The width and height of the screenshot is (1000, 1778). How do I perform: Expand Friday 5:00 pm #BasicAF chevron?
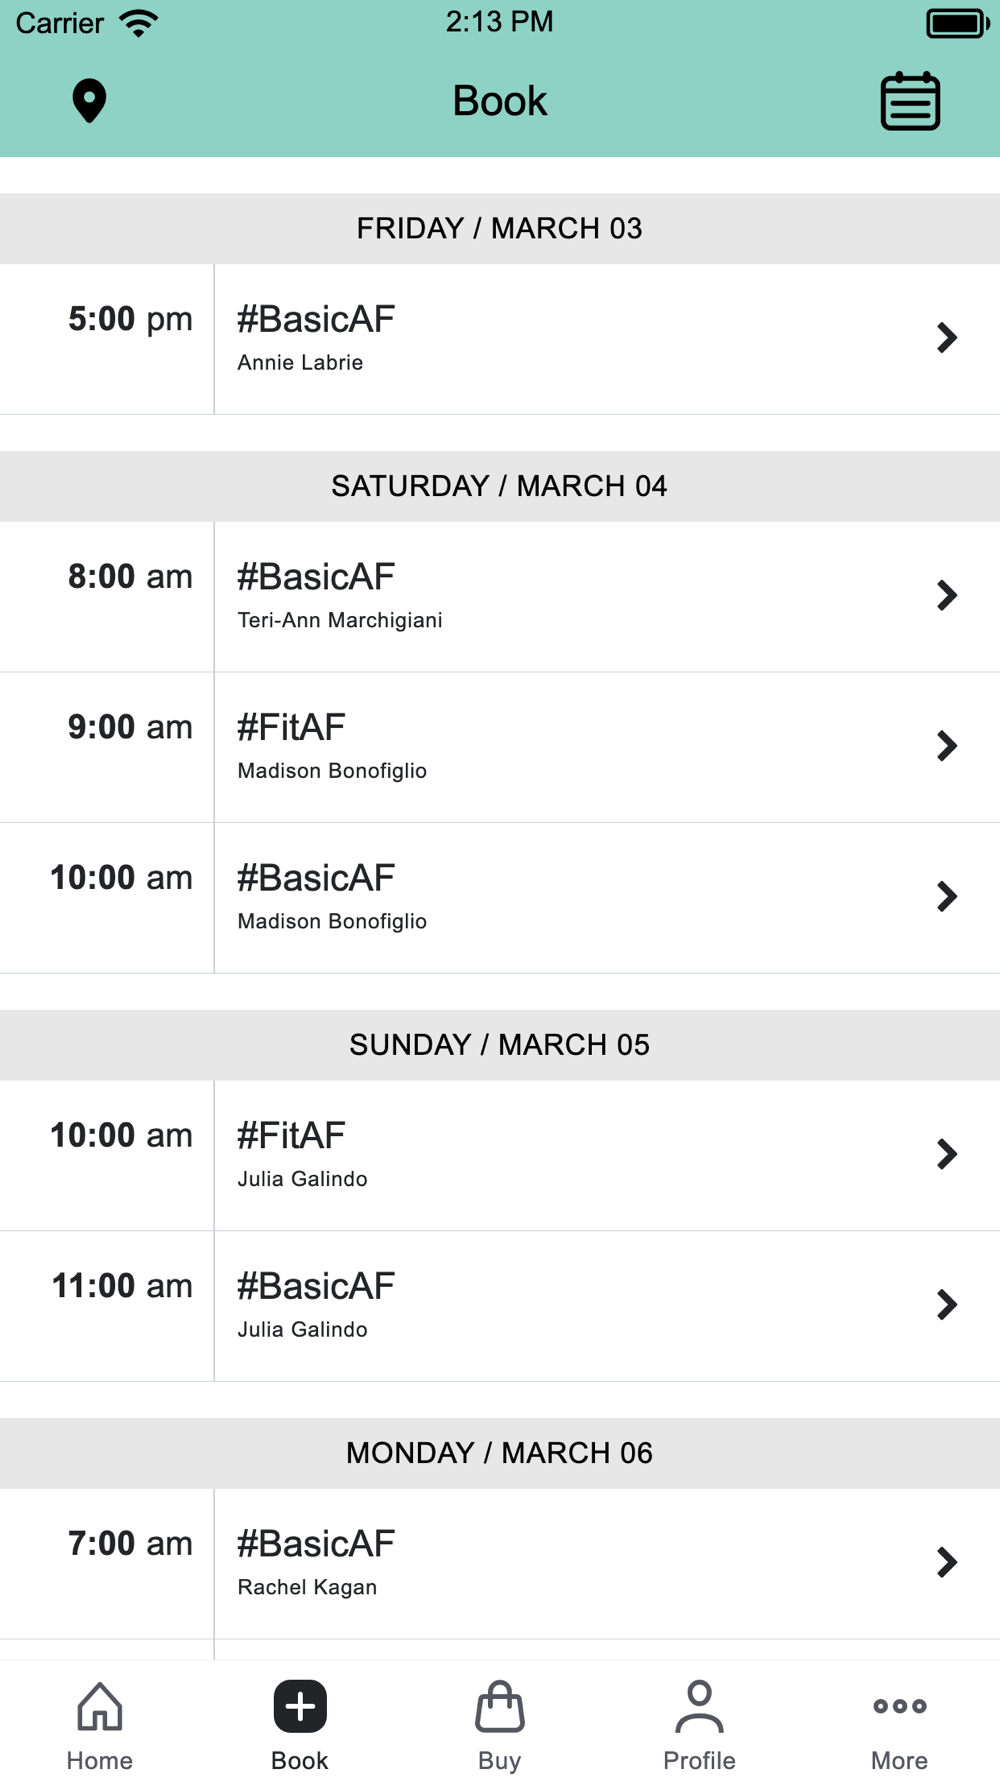tap(946, 338)
